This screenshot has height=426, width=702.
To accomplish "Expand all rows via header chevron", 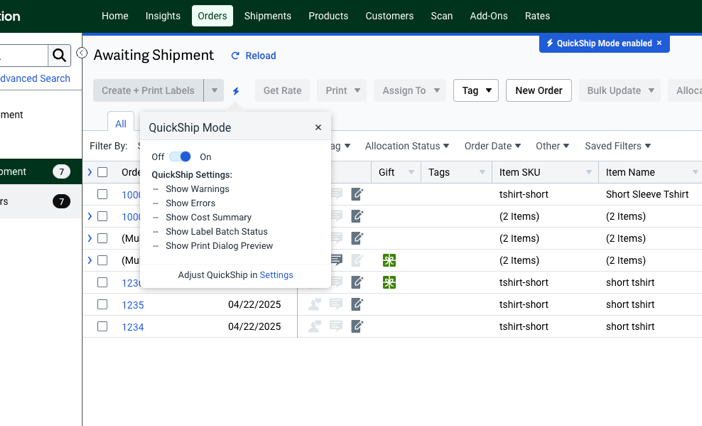I will pyautogui.click(x=90, y=172).
